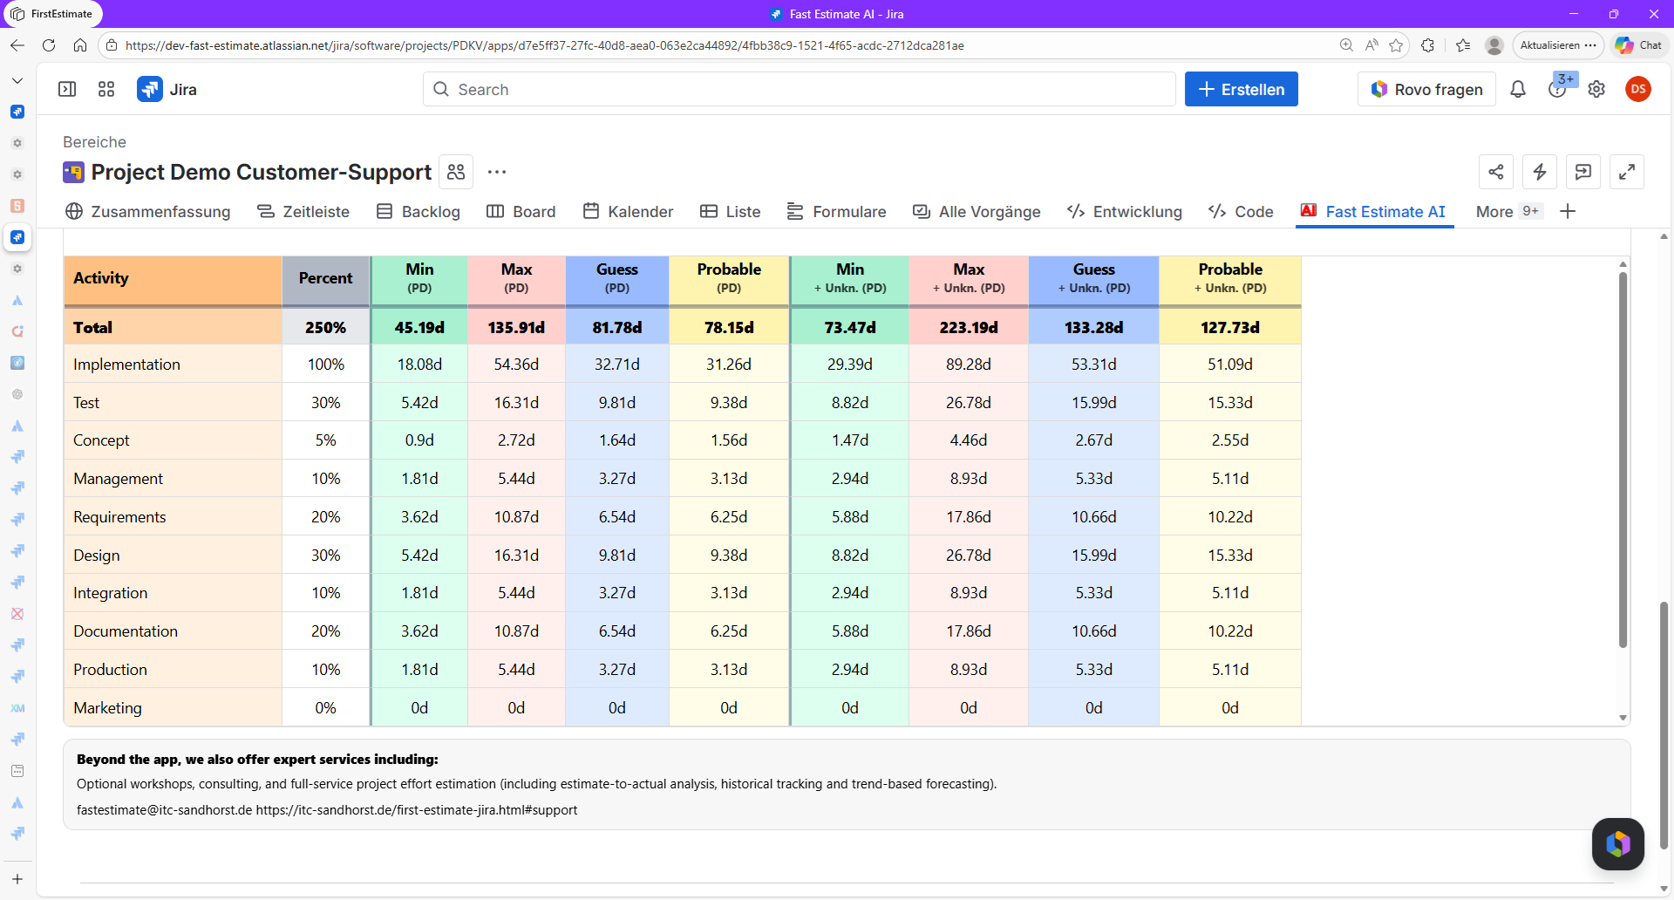Click the Jira logo
The height and width of the screenshot is (900, 1674).
point(150,89)
